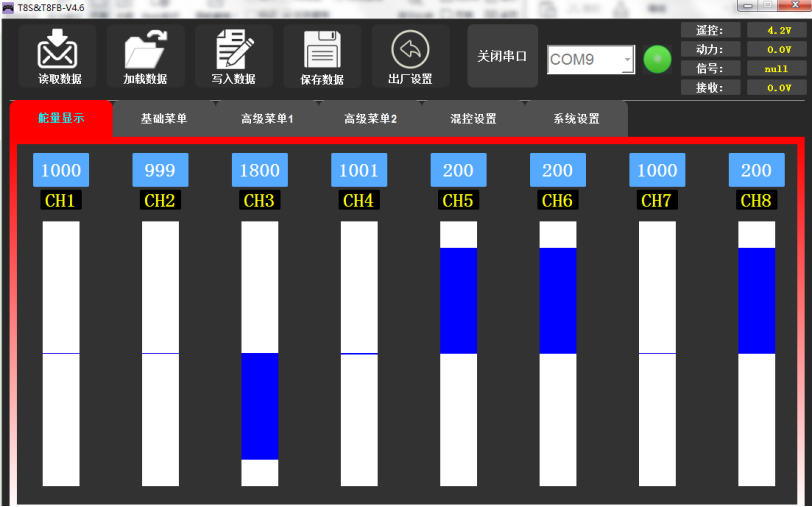This screenshot has width=812, height=507.
Task: Click the Load Data (加载数据) folder icon
Action: [145, 50]
